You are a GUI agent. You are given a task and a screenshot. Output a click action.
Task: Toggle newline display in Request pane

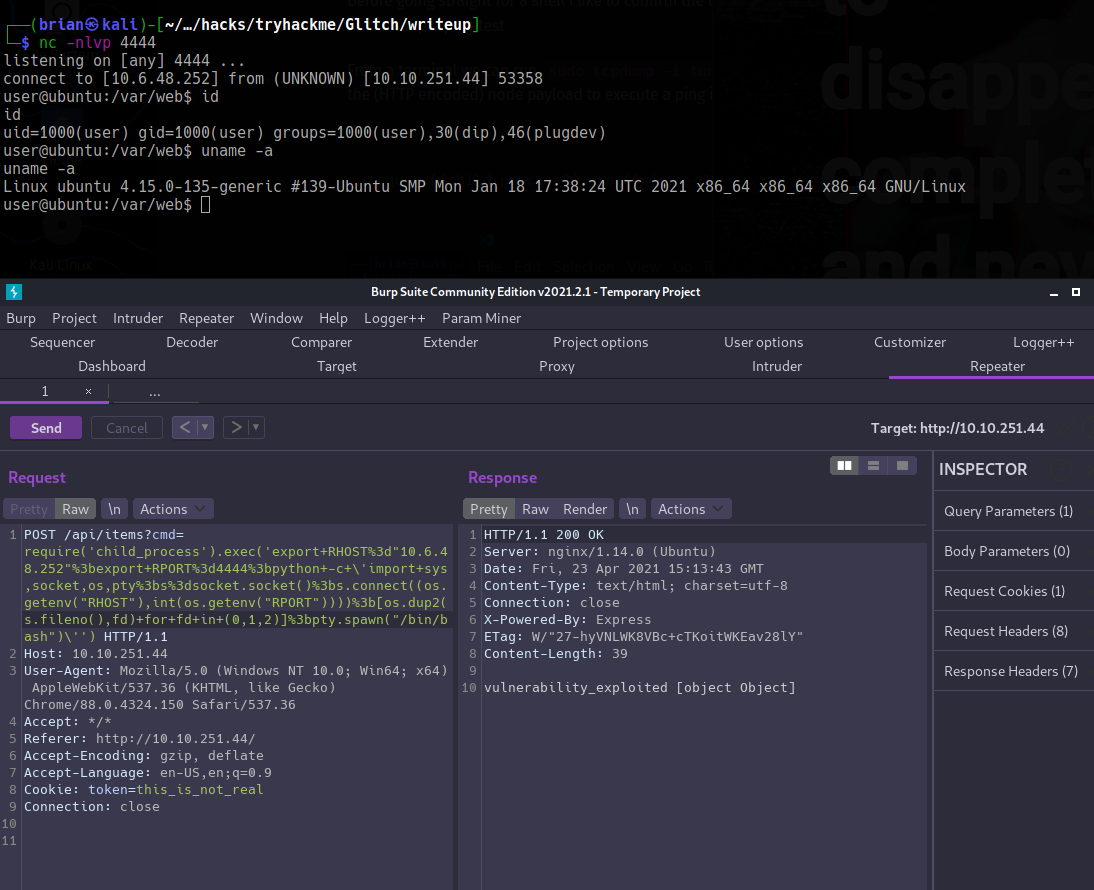(x=114, y=509)
